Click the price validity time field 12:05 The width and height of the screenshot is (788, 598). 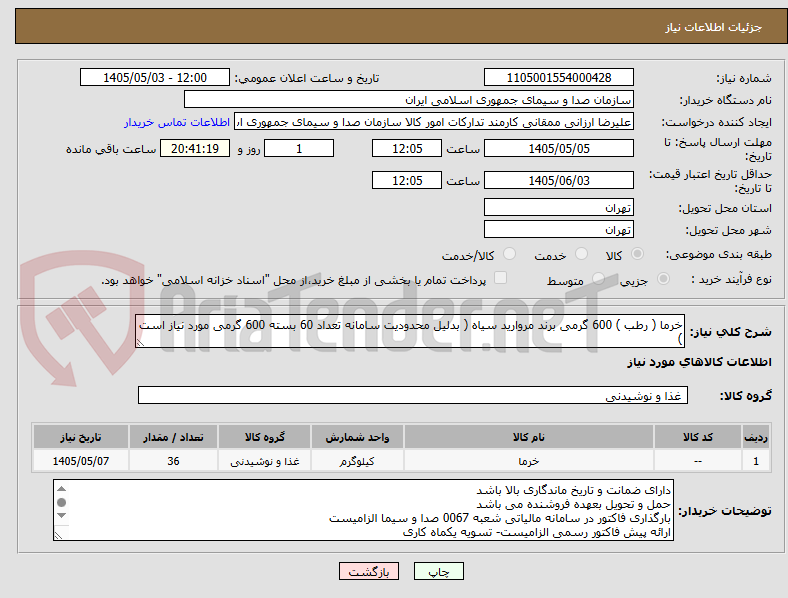[407, 180]
